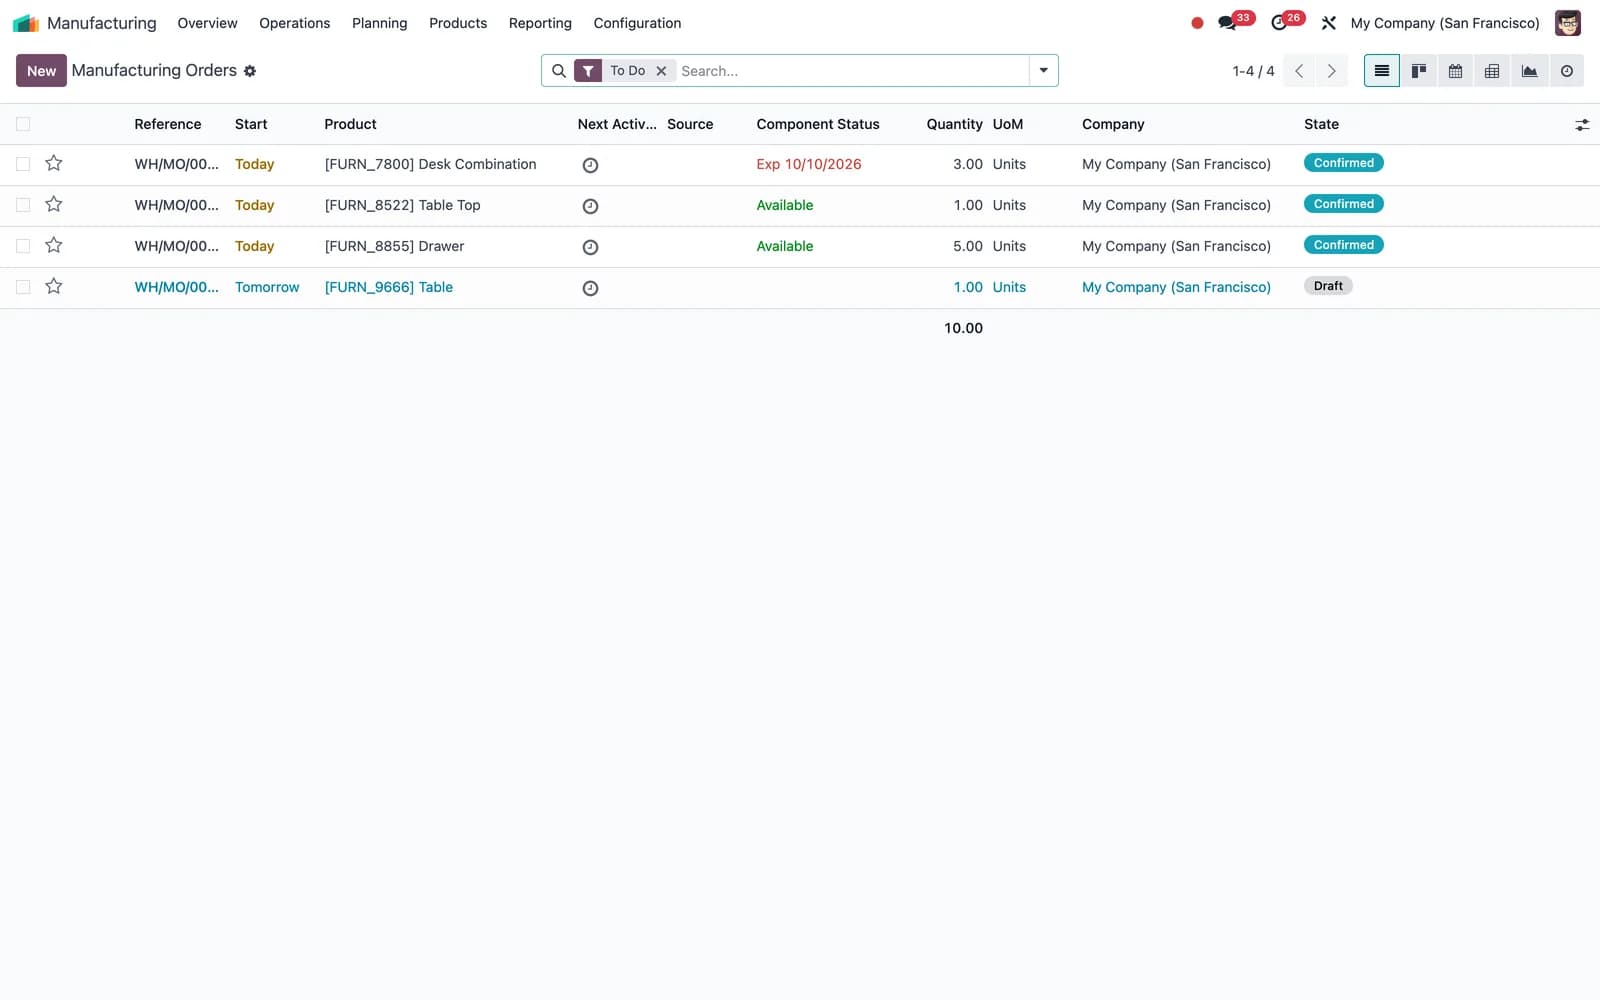Select the FURN_9666 Table row checkbox
The image size is (1600, 1000).
pyautogui.click(x=23, y=287)
